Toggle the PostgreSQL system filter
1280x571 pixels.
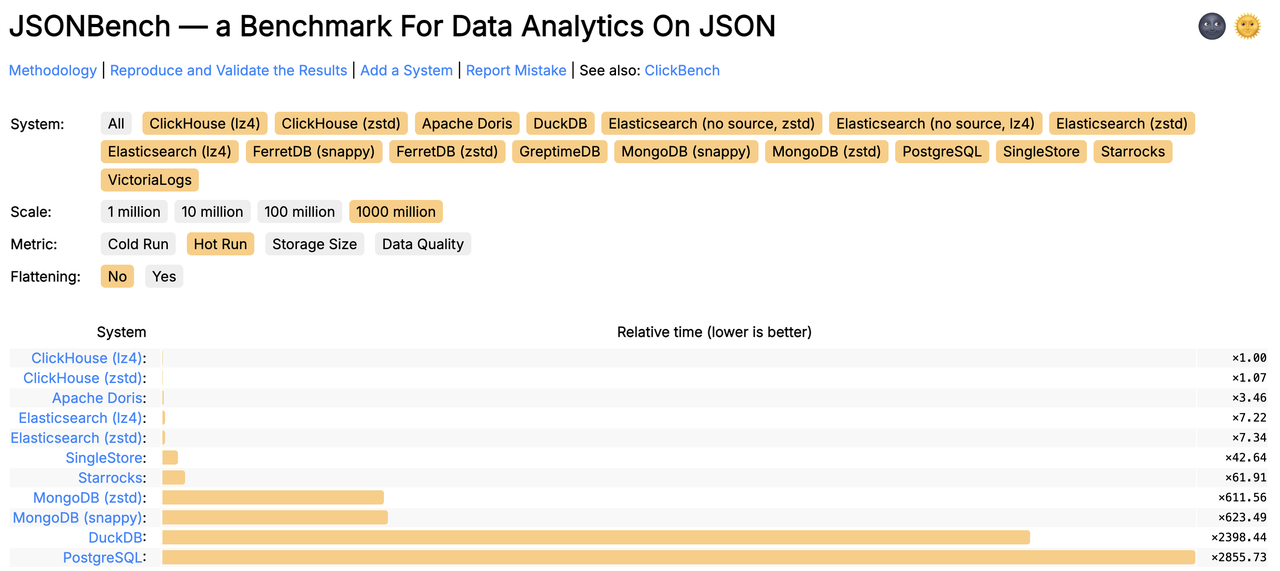click(x=941, y=152)
